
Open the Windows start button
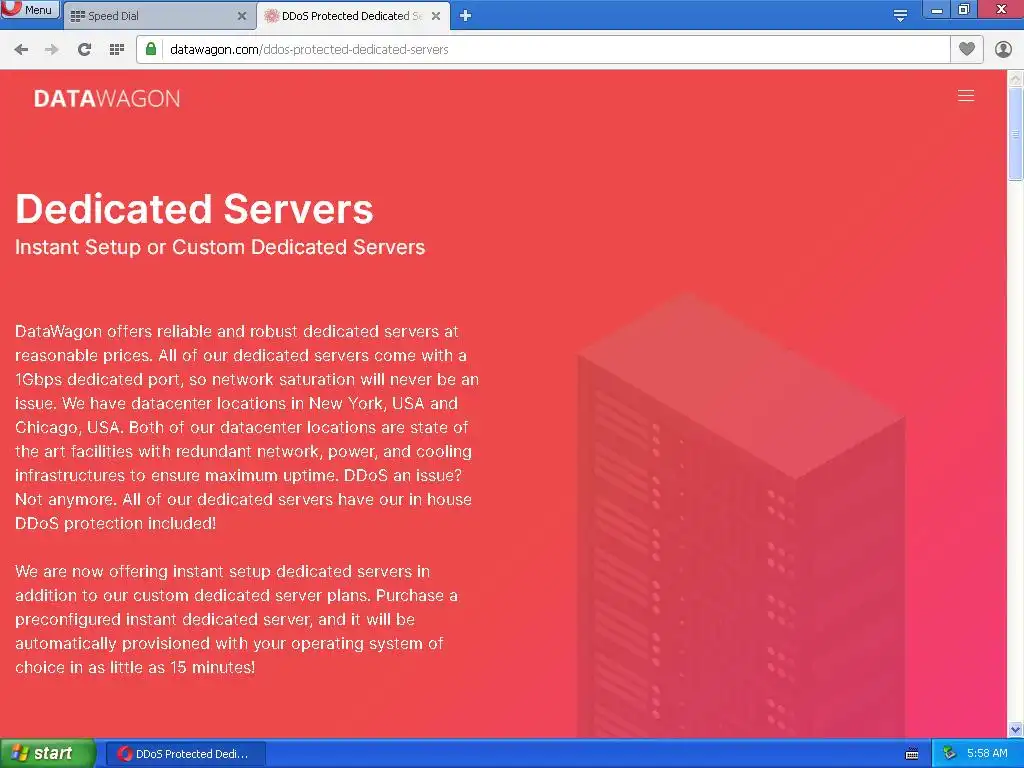(47, 754)
